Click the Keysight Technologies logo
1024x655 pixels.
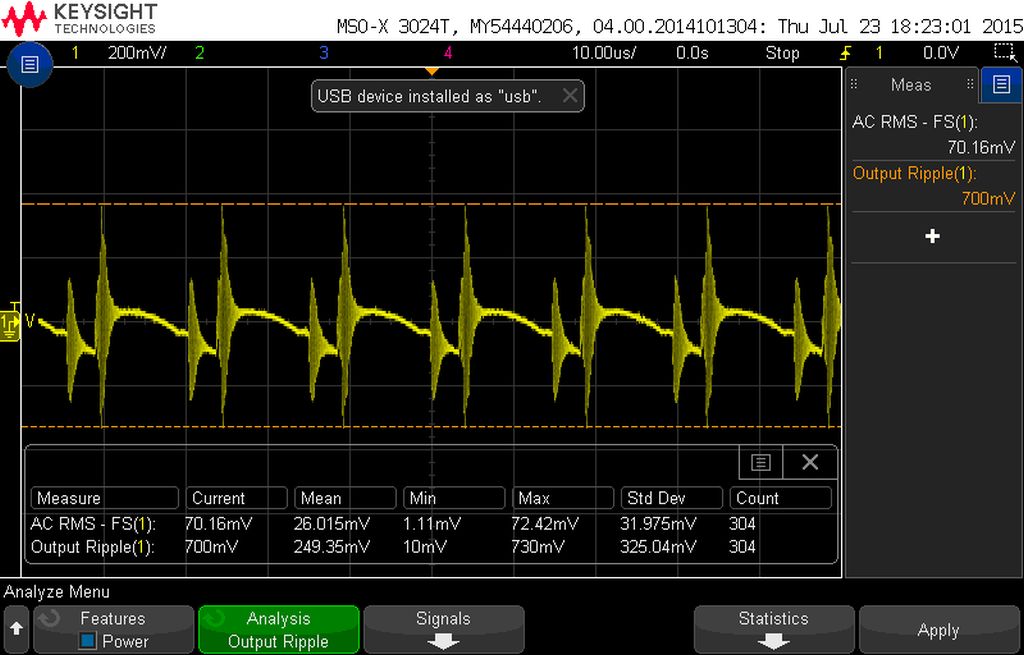(79, 18)
